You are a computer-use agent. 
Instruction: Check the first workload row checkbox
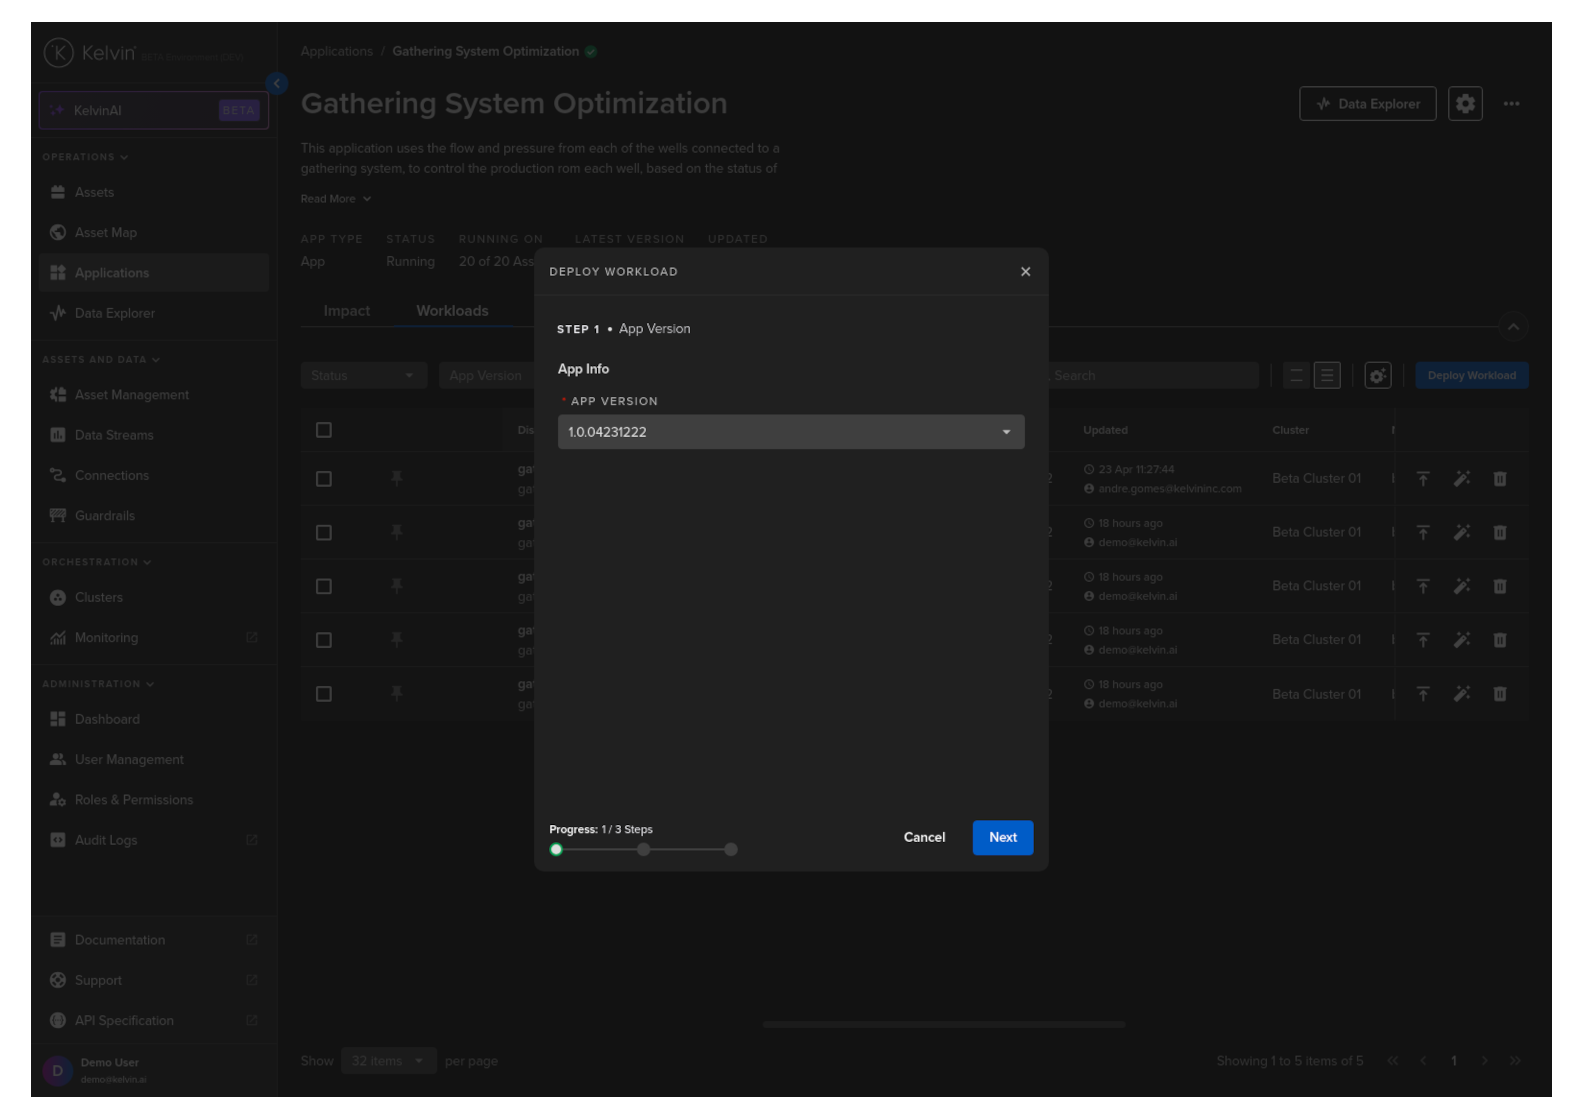pyautogui.click(x=324, y=479)
